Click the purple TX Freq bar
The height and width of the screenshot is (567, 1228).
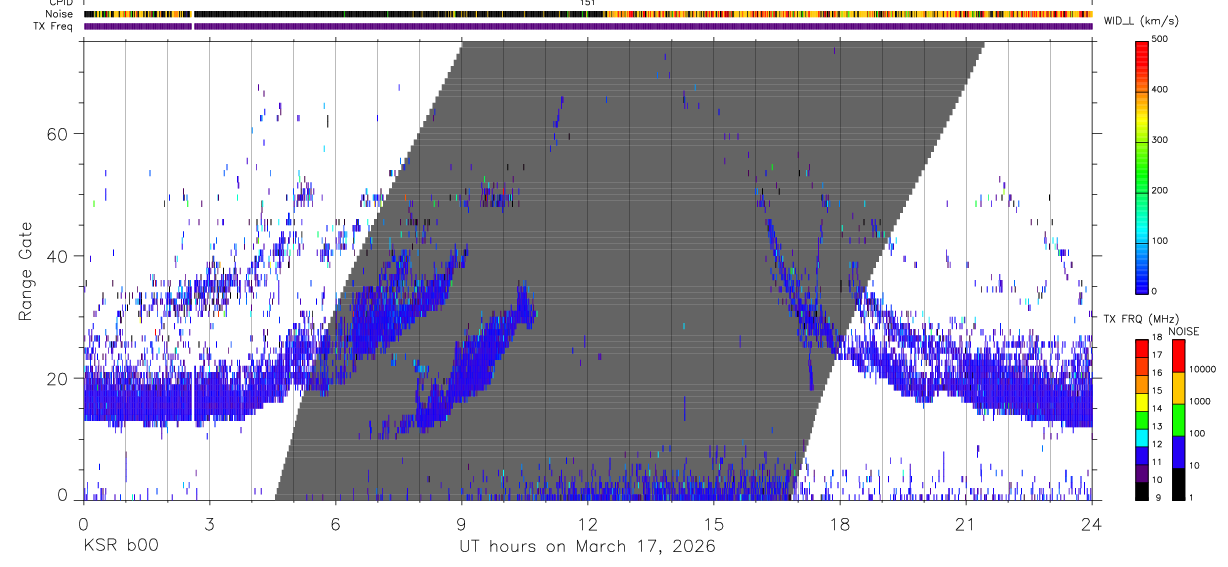point(588,26)
